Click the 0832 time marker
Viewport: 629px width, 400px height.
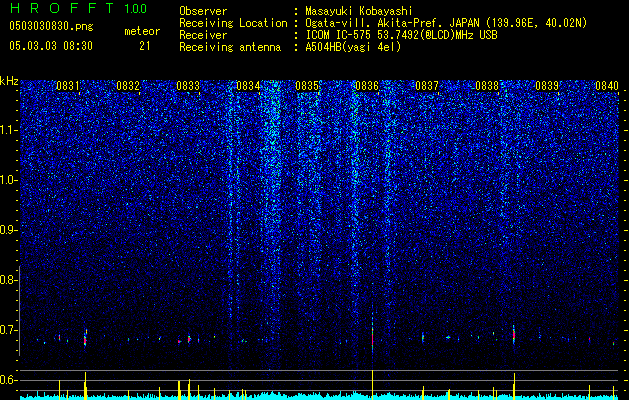tap(128, 86)
